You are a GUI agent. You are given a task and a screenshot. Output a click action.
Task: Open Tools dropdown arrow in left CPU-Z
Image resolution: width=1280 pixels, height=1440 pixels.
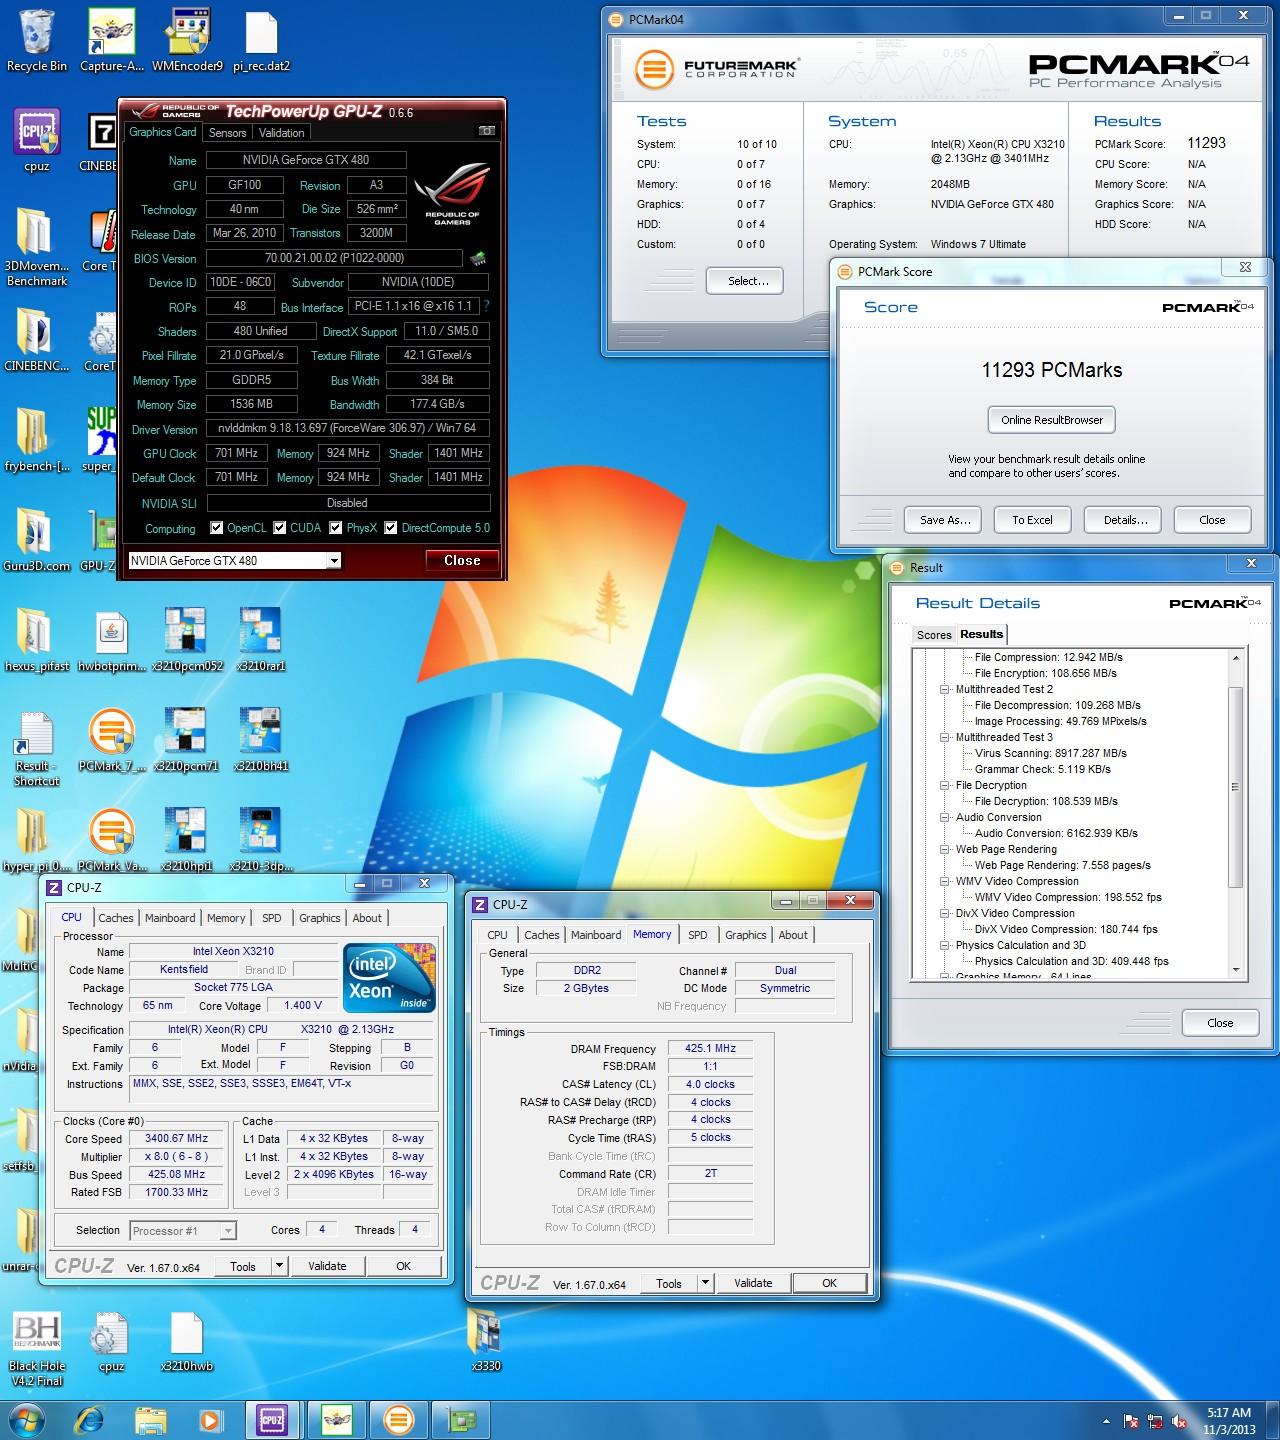[279, 1266]
